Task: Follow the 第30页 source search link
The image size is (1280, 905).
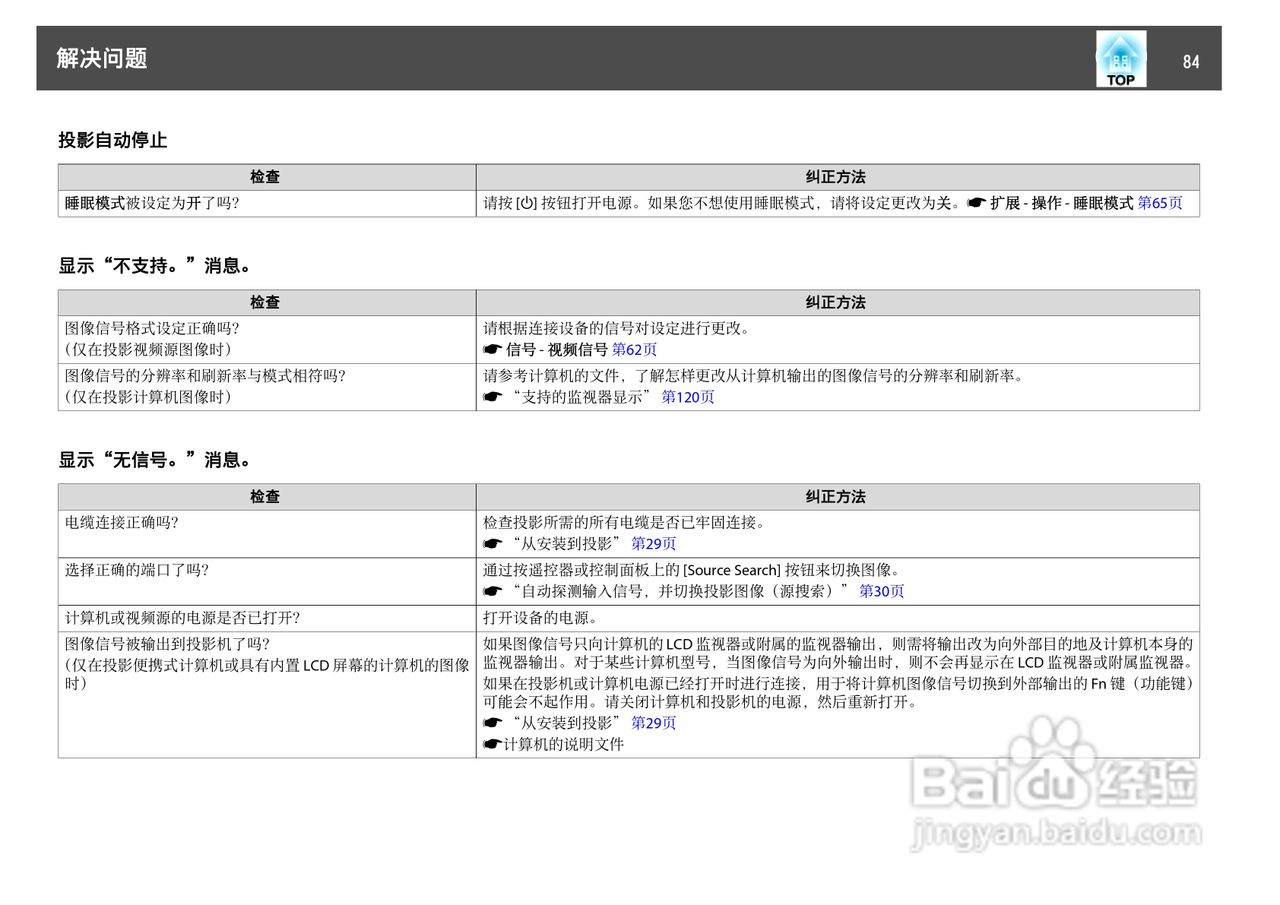Action: [881, 591]
